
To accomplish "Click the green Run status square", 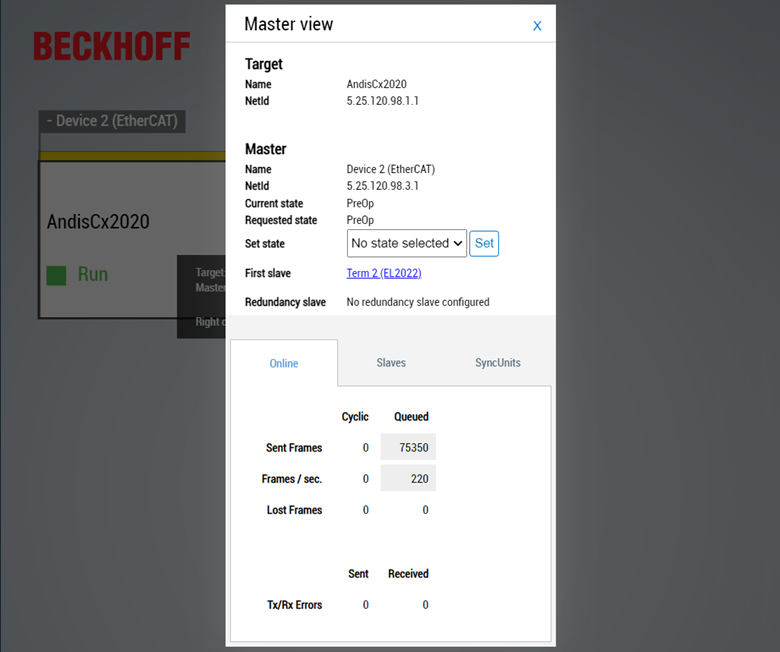I will pyautogui.click(x=56, y=276).
